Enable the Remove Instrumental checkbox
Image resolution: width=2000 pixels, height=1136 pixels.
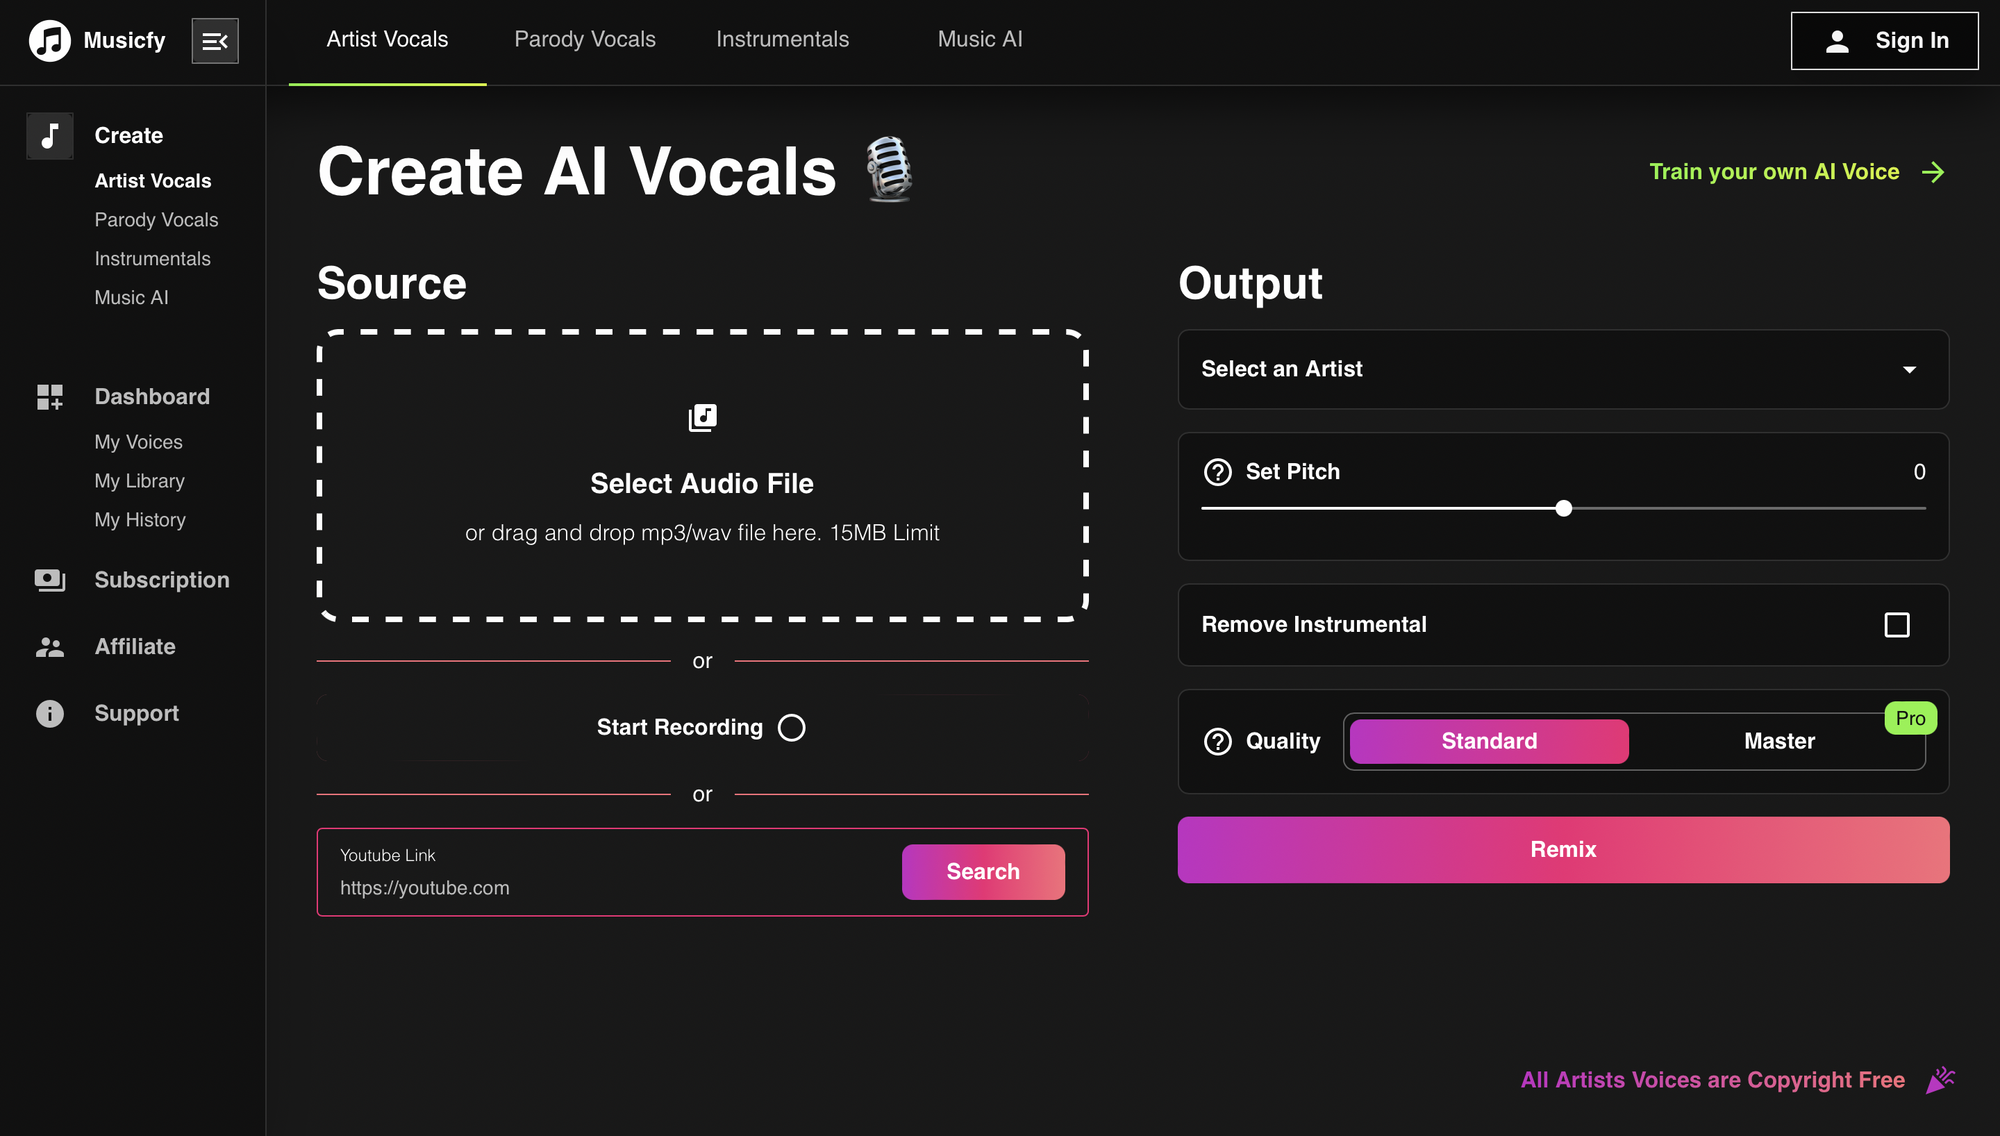click(1896, 625)
